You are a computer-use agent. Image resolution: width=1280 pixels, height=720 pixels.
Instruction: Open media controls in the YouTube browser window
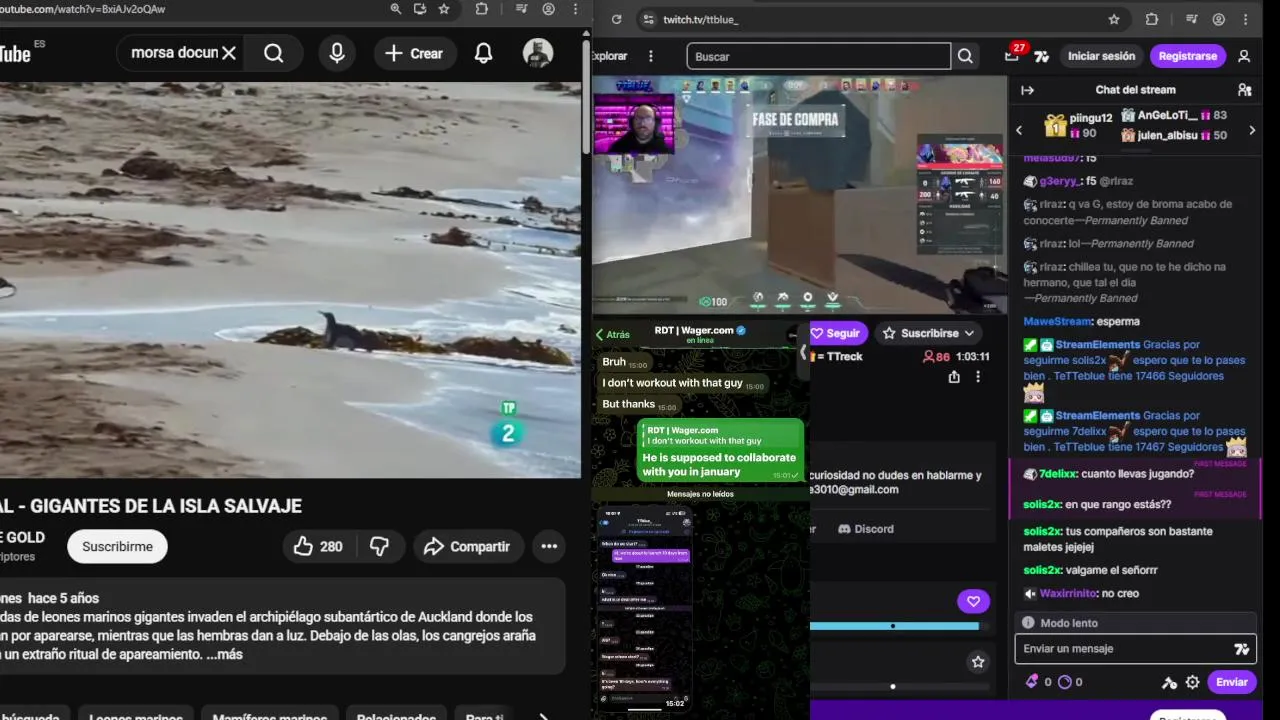[521, 9]
